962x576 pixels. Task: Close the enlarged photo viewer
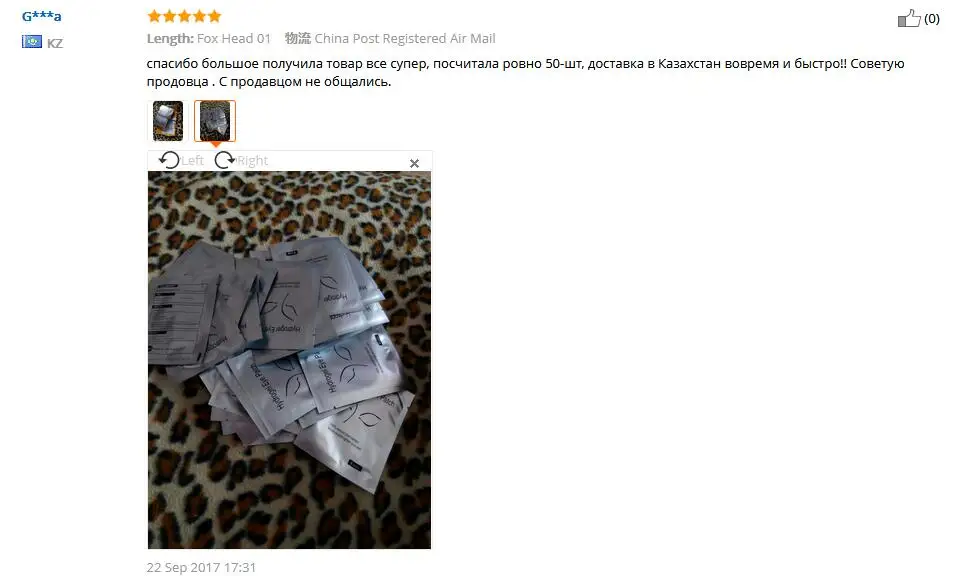coord(414,163)
